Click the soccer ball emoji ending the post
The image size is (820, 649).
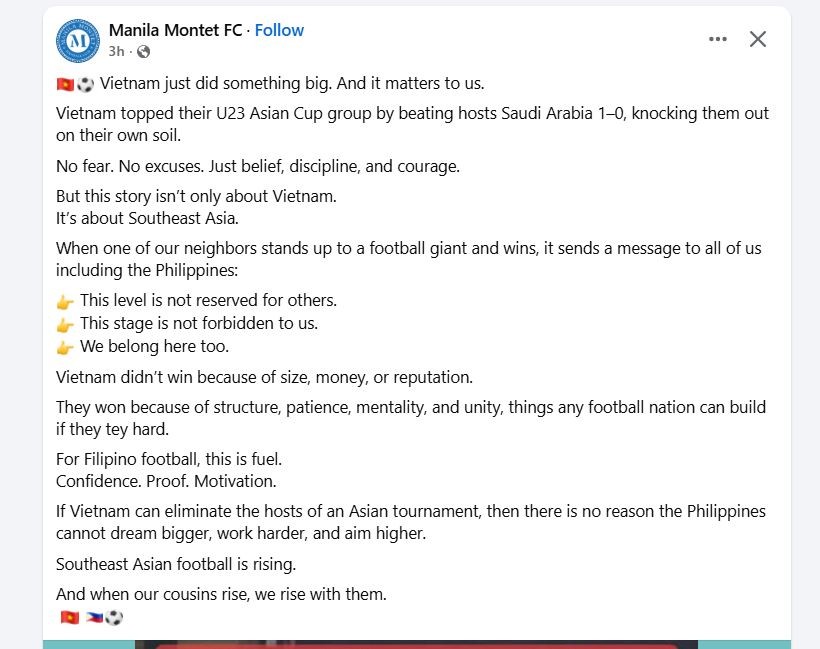coord(114,618)
